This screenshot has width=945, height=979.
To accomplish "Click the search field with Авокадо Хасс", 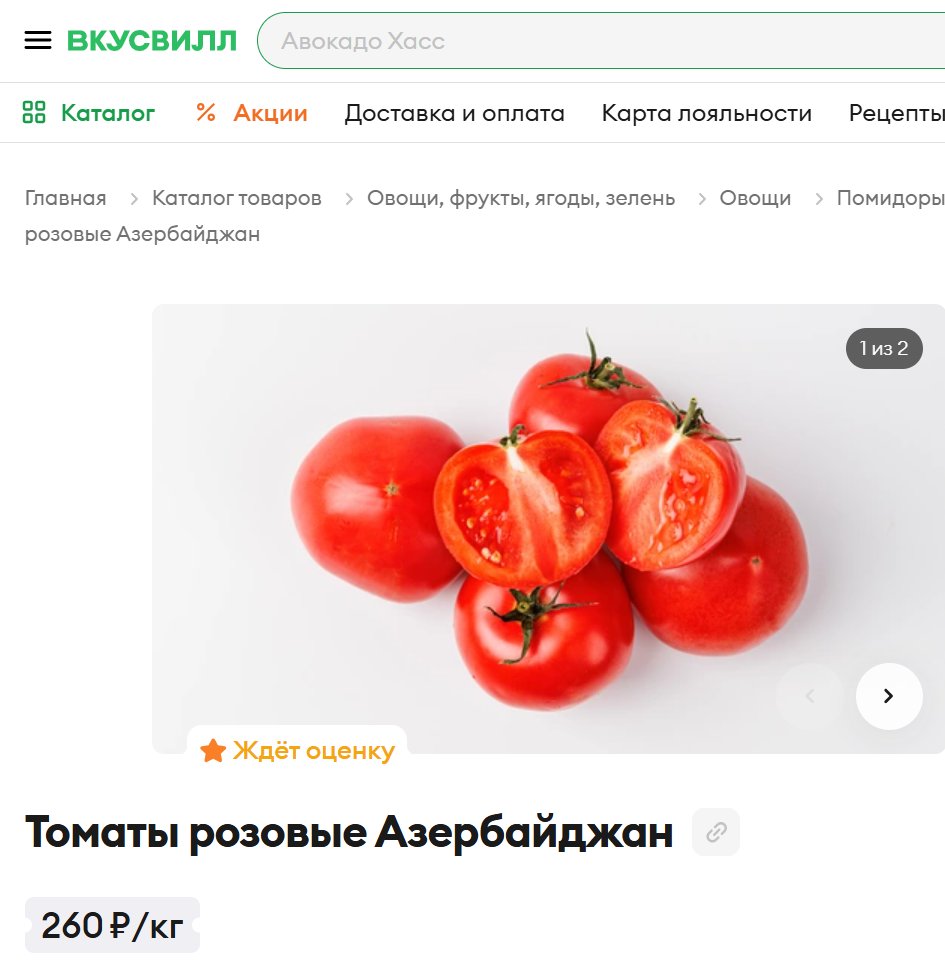I will (601, 41).
